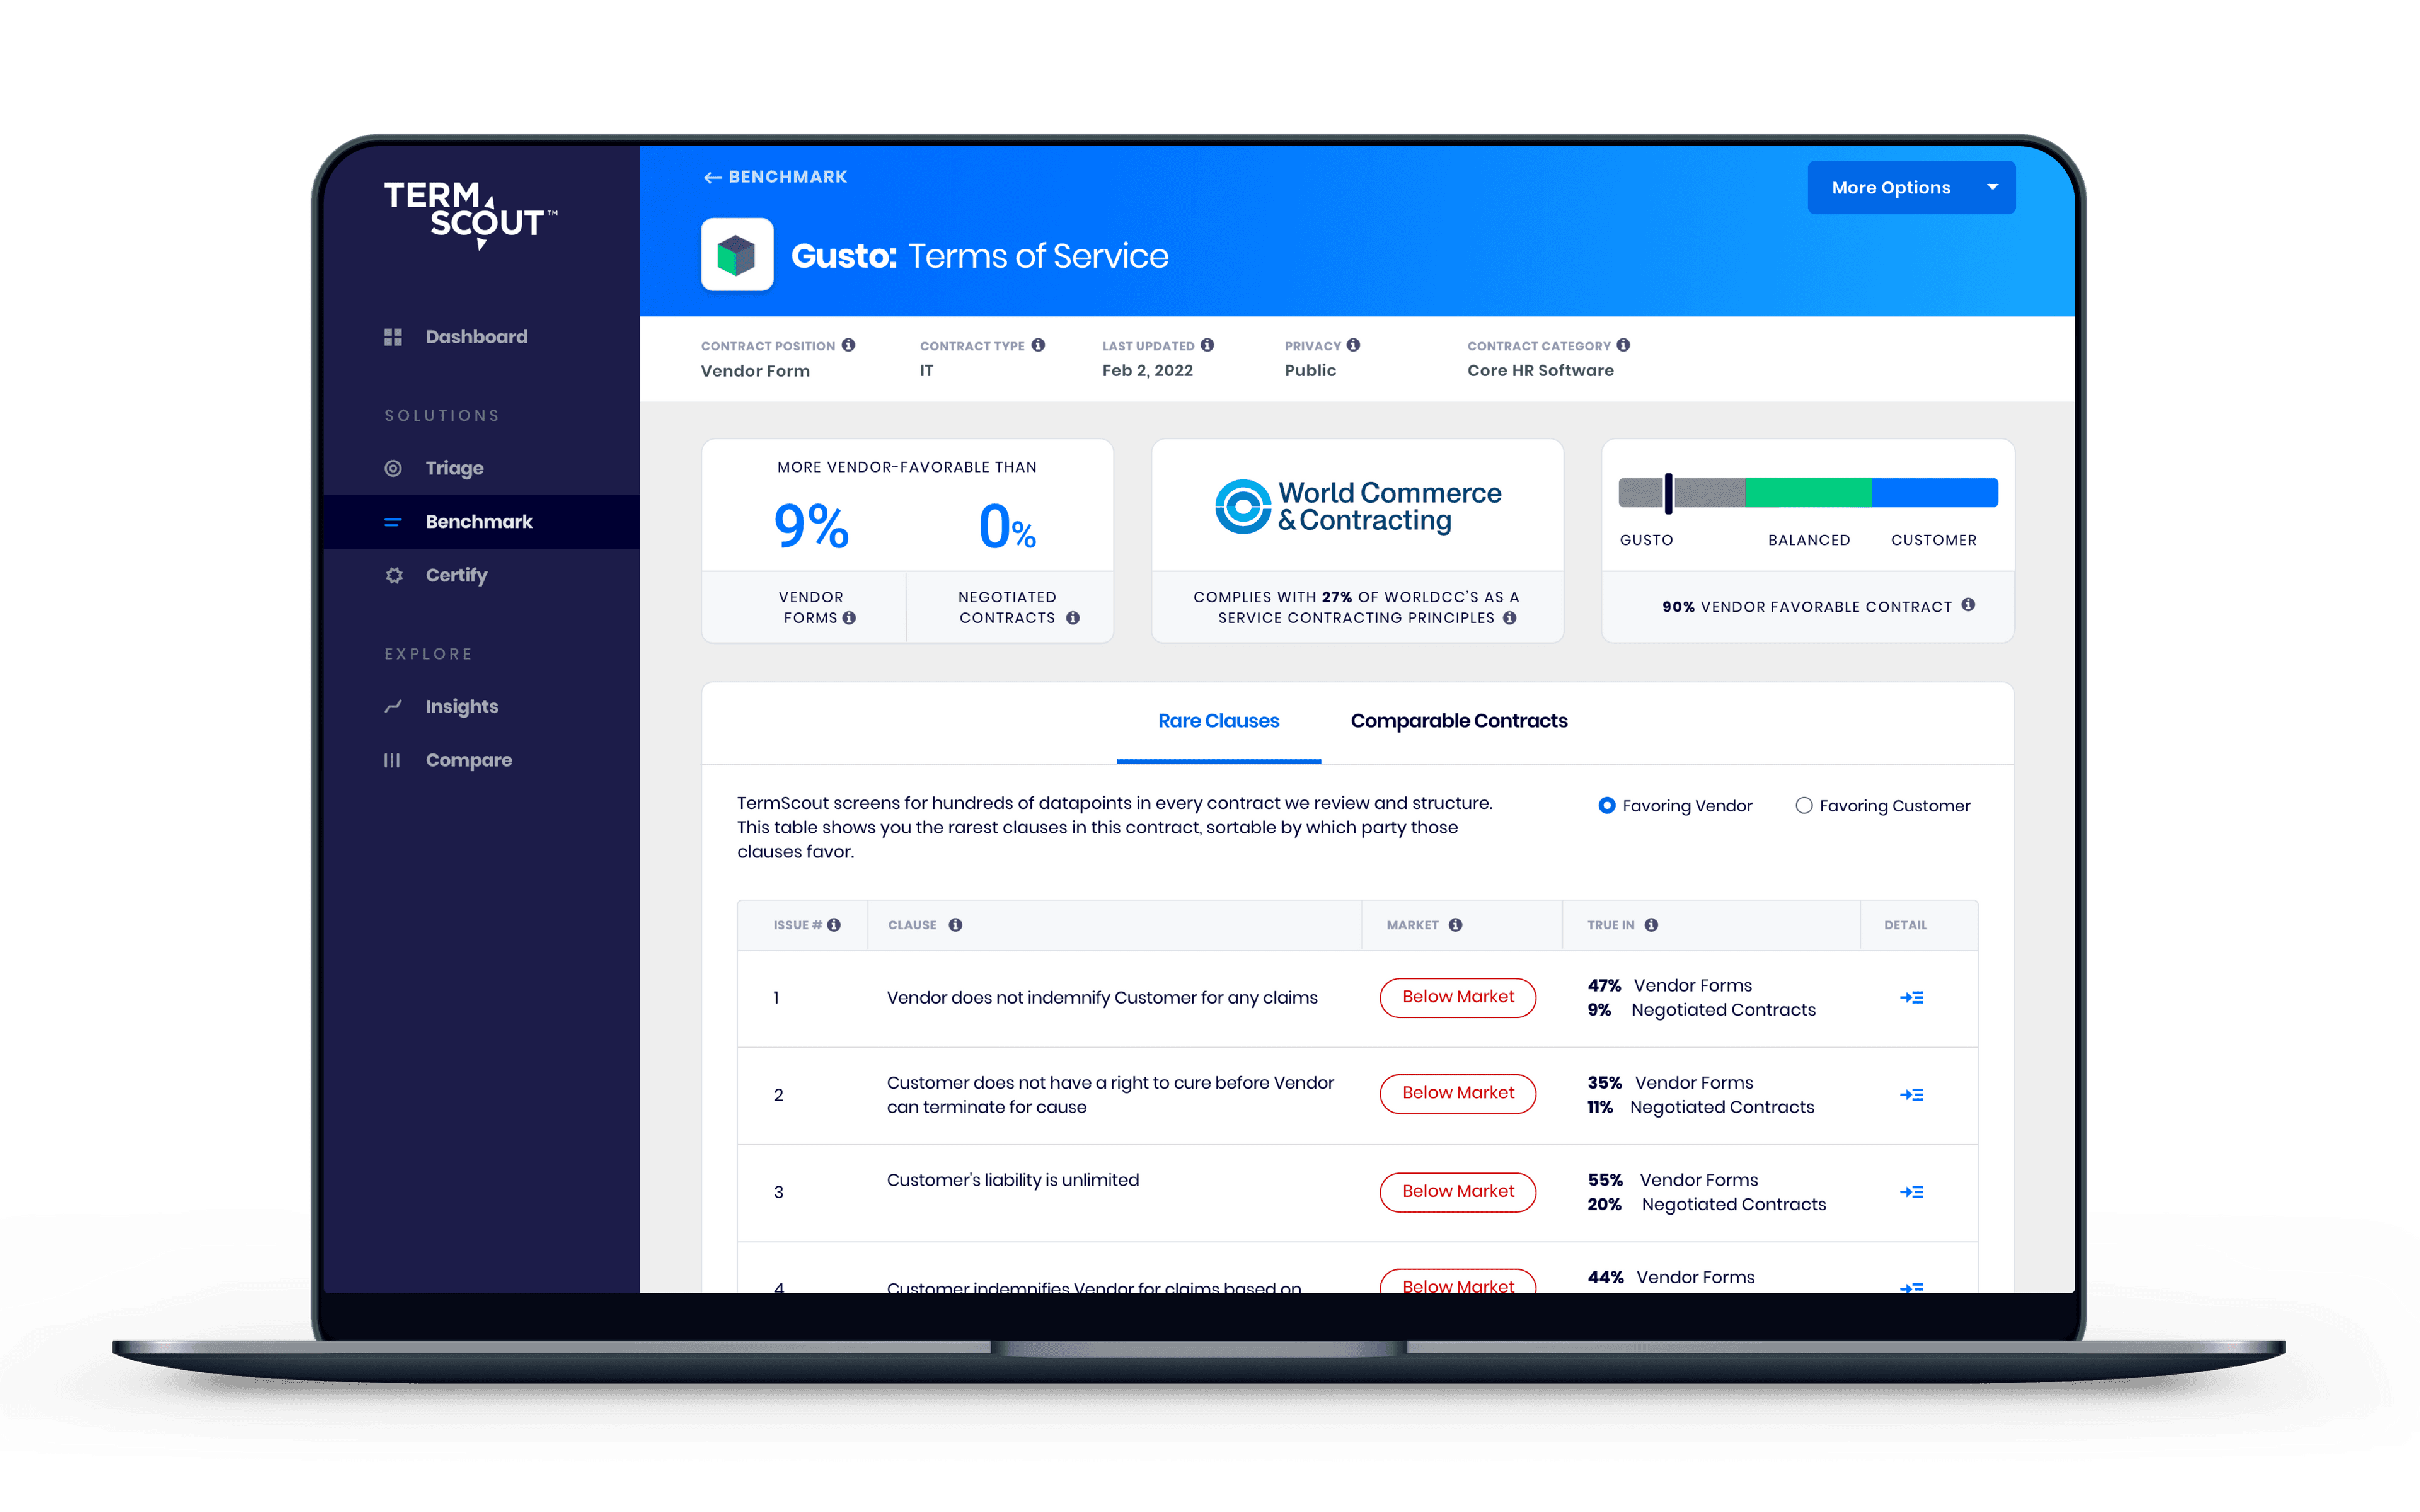Click the BENCHMARK back link
The height and width of the screenshot is (1512, 2420).
pyautogui.click(x=775, y=177)
